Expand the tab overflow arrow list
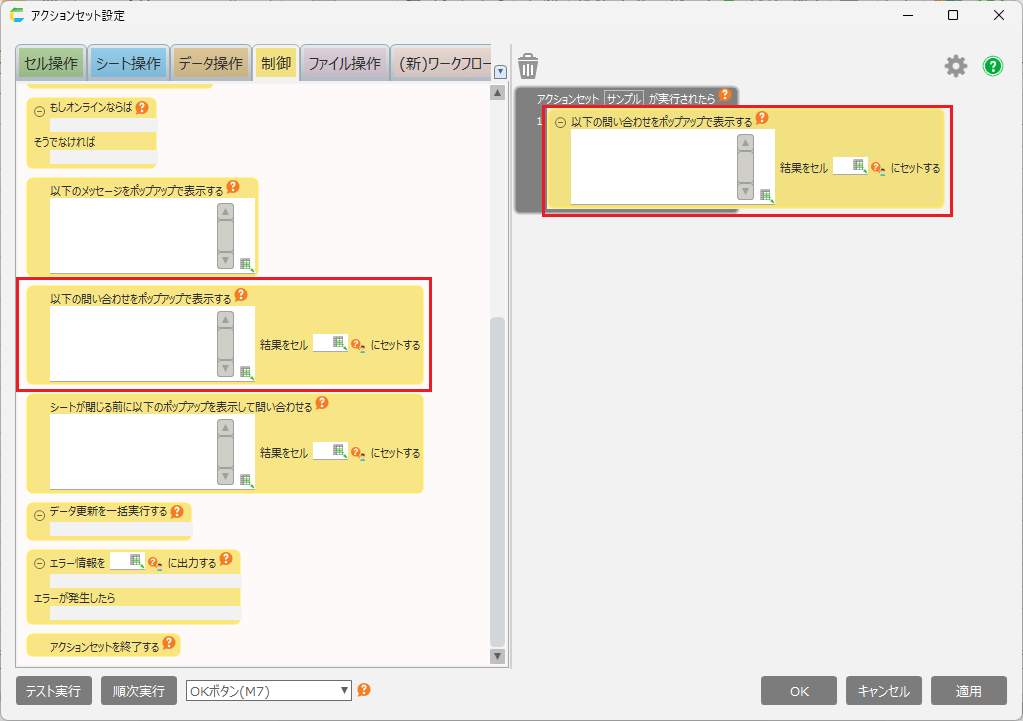Image resolution: width=1023 pixels, height=721 pixels. [500, 71]
